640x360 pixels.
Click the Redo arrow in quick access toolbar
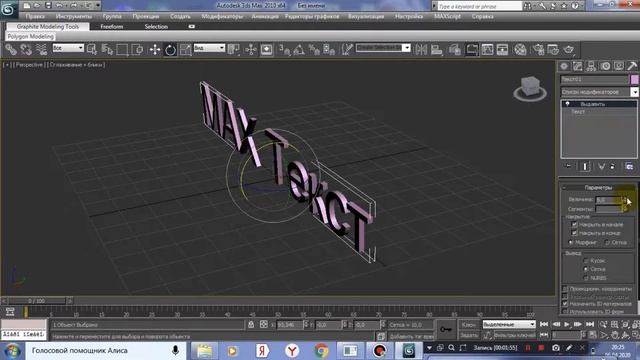[74, 6]
